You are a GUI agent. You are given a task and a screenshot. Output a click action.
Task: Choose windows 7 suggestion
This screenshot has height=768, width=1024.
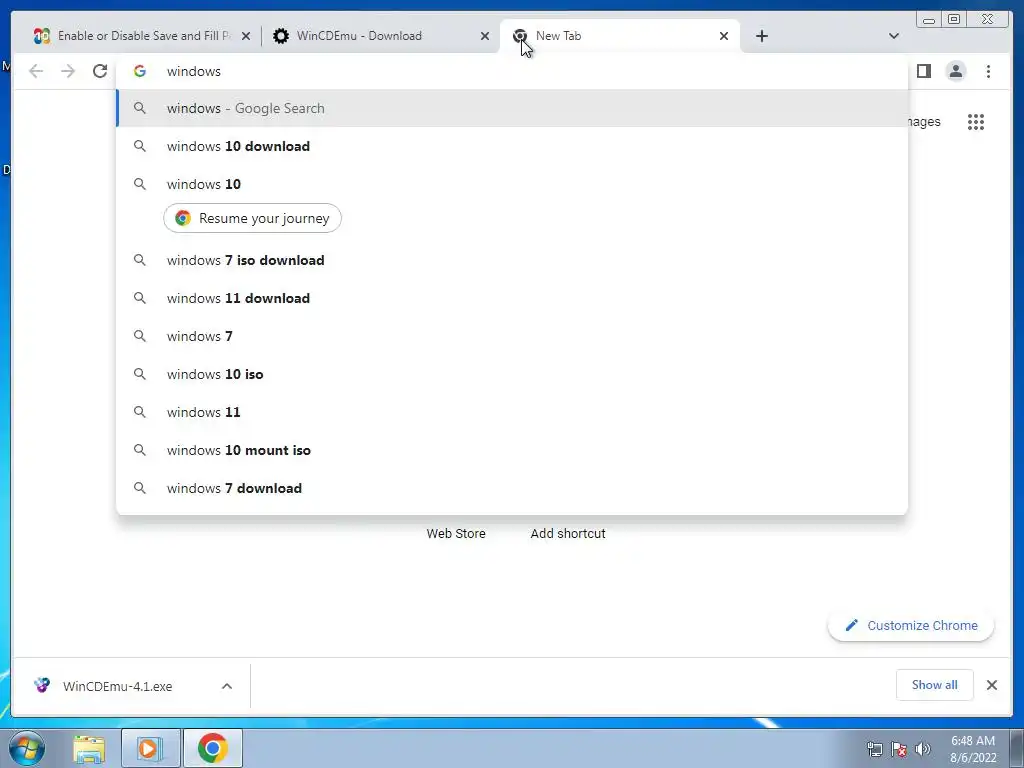point(512,336)
